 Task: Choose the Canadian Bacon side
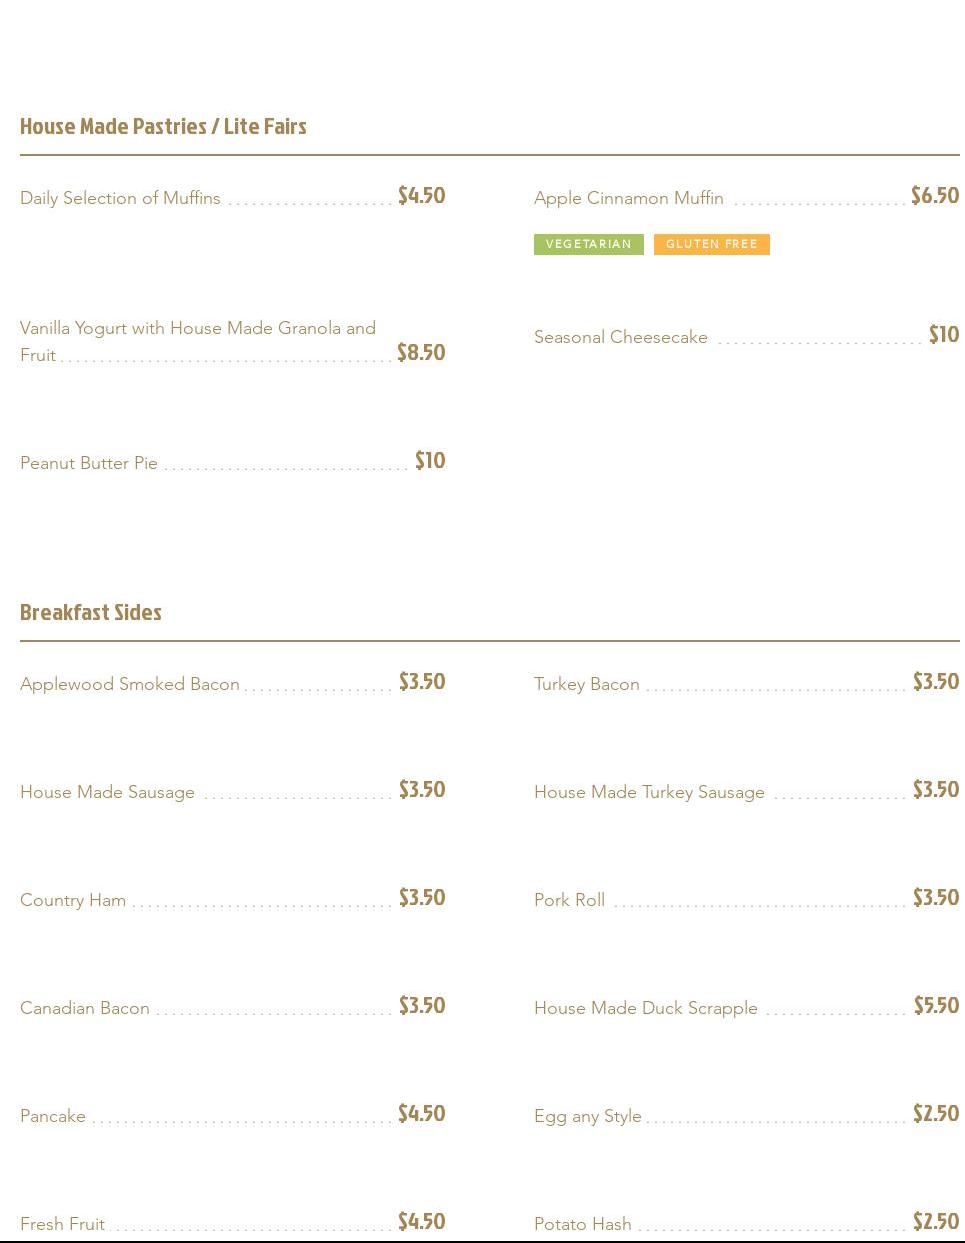(85, 1008)
